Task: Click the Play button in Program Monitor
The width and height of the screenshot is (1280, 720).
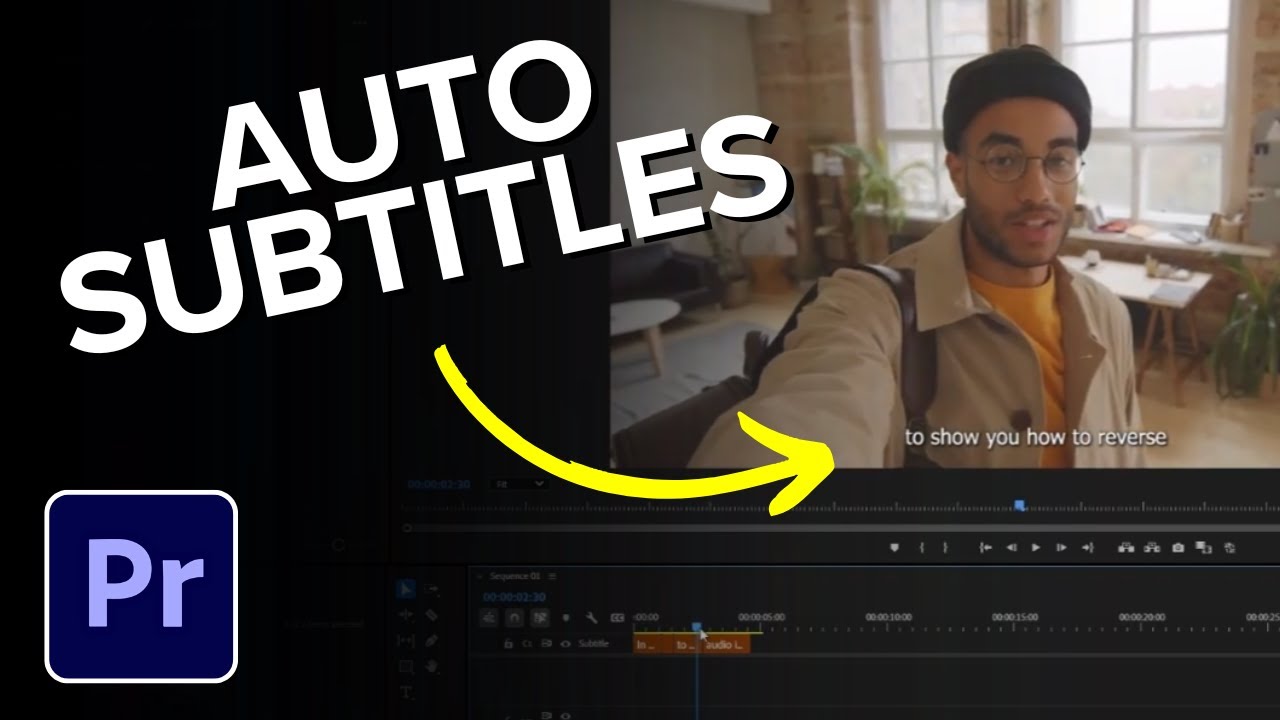Action: 1036,547
